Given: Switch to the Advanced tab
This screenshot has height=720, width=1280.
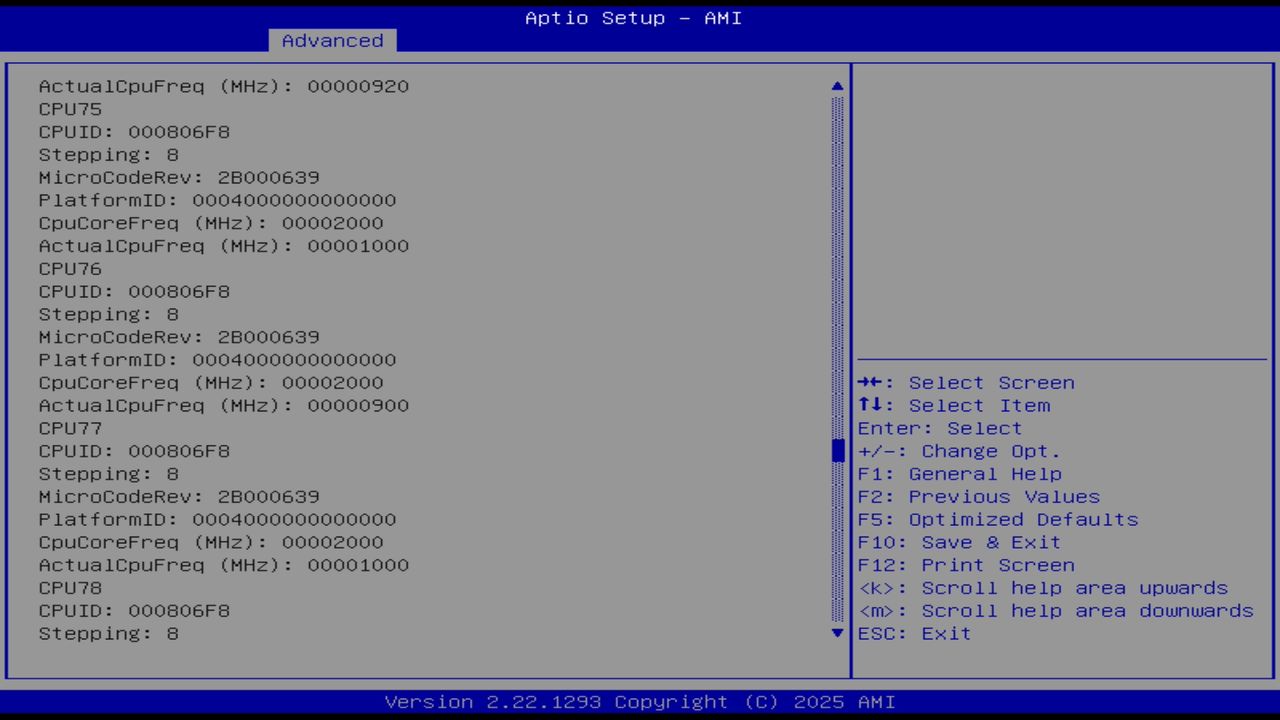Looking at the screenshot, I should click(x=331, y=40).
